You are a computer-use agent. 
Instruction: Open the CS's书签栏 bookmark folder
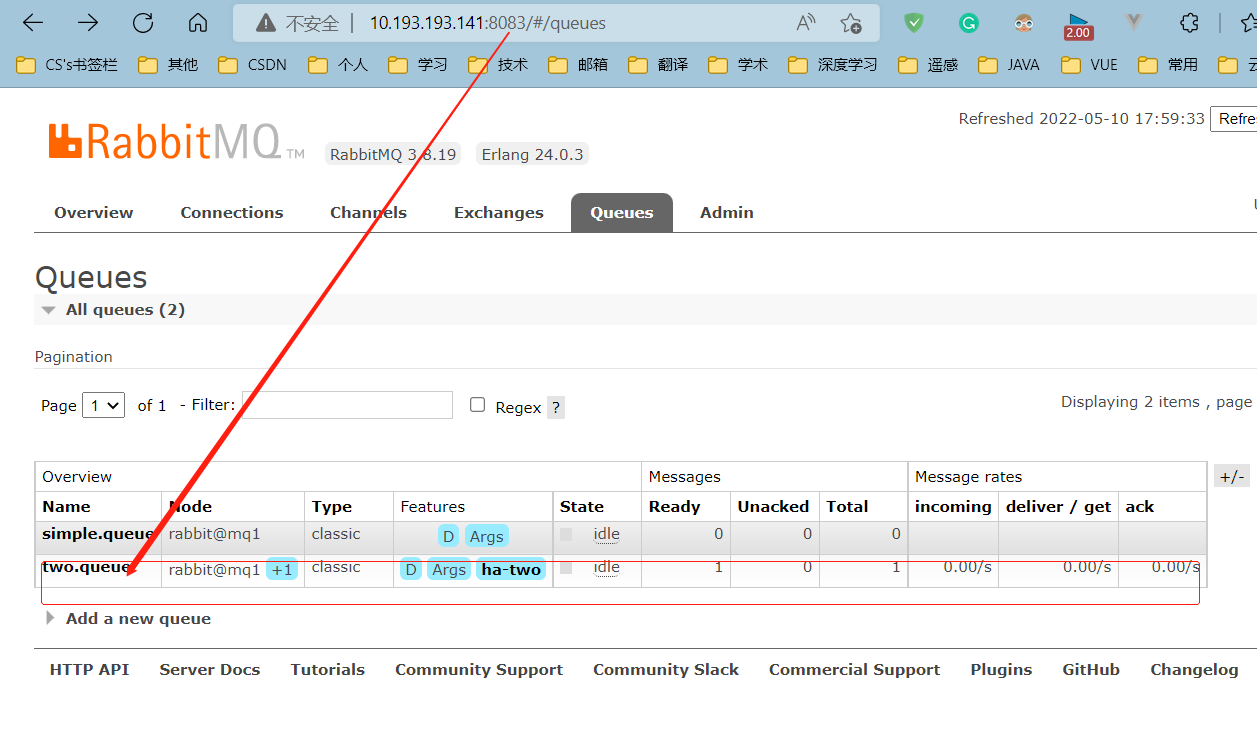pos(68,65)
